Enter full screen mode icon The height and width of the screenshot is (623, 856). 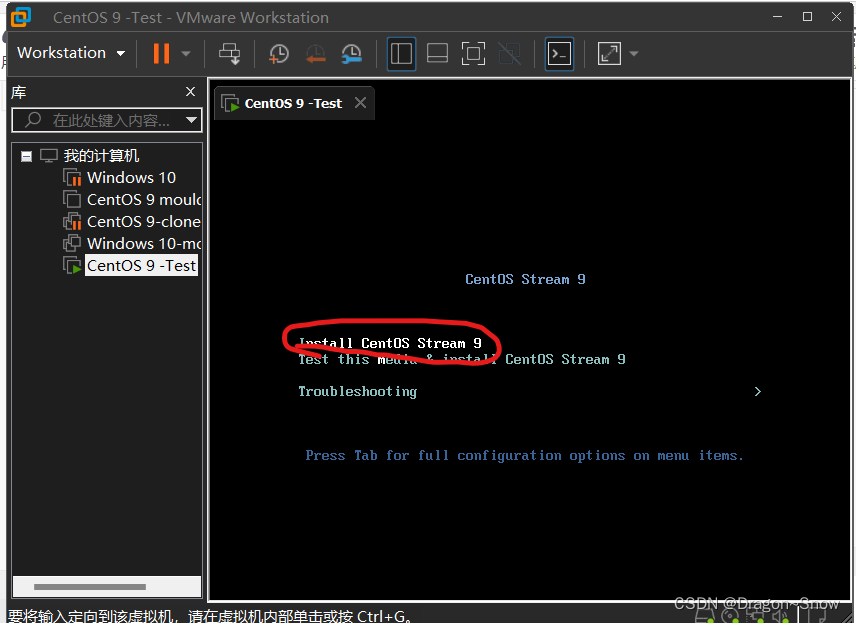tap(473, 54)
